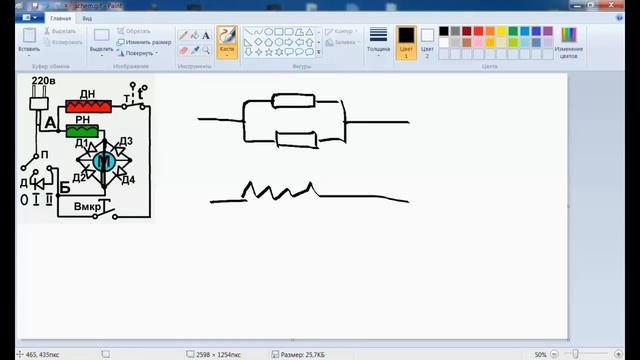Pick the Up arrow shape
This screenshot has width=640, height=360.
tap(309, 42)
